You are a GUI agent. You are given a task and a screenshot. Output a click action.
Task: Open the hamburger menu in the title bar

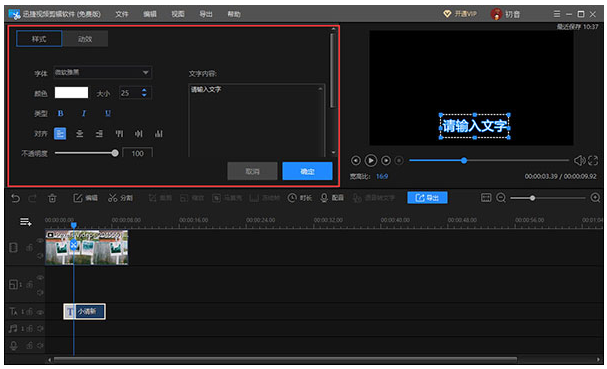pos(557,14)
